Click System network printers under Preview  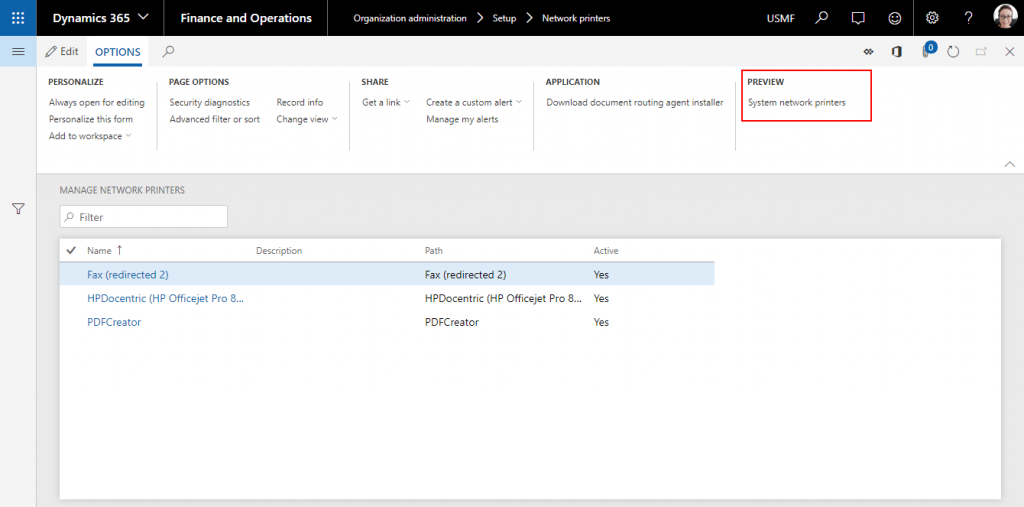coord(796,102)
